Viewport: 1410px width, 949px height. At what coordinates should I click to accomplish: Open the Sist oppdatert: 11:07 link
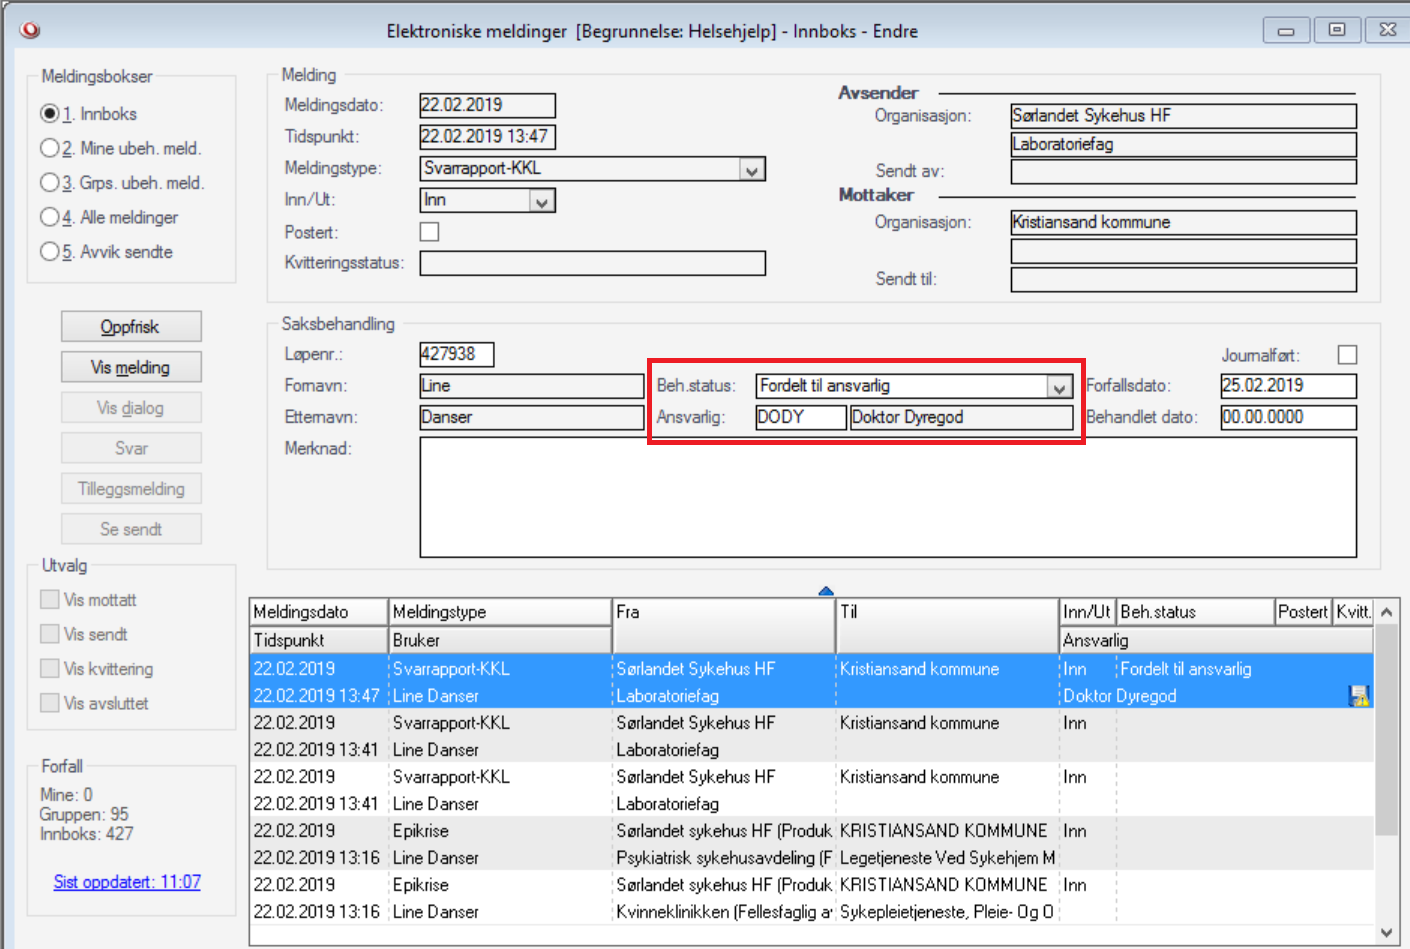[127, 882]
